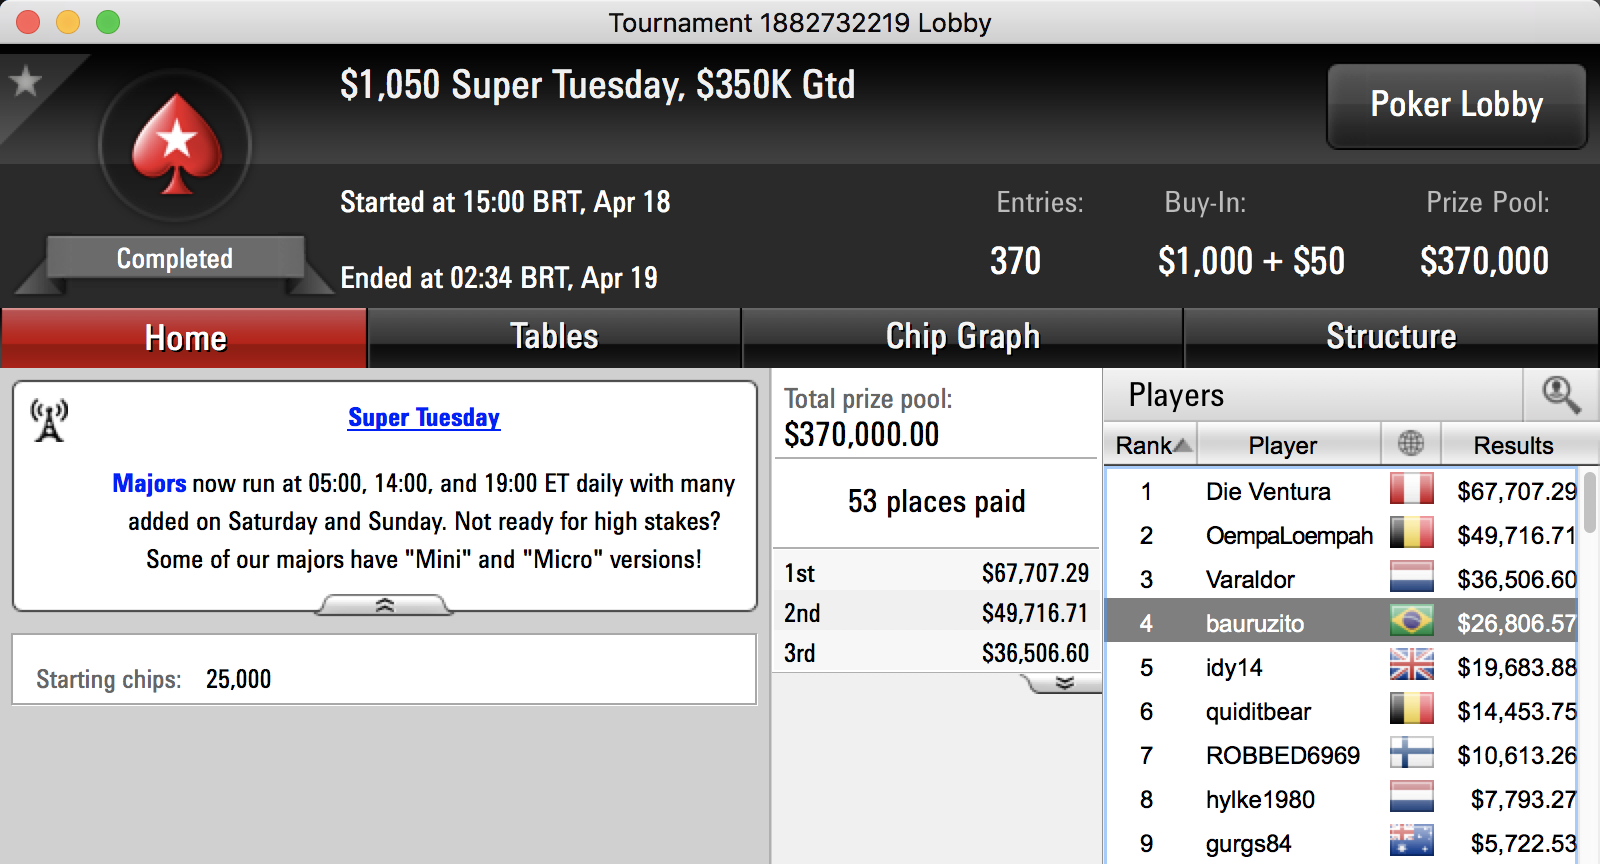Go back to the Poker Lobby
Viewport: 1600px width, 864px height.
click(x=1457, y=106)
